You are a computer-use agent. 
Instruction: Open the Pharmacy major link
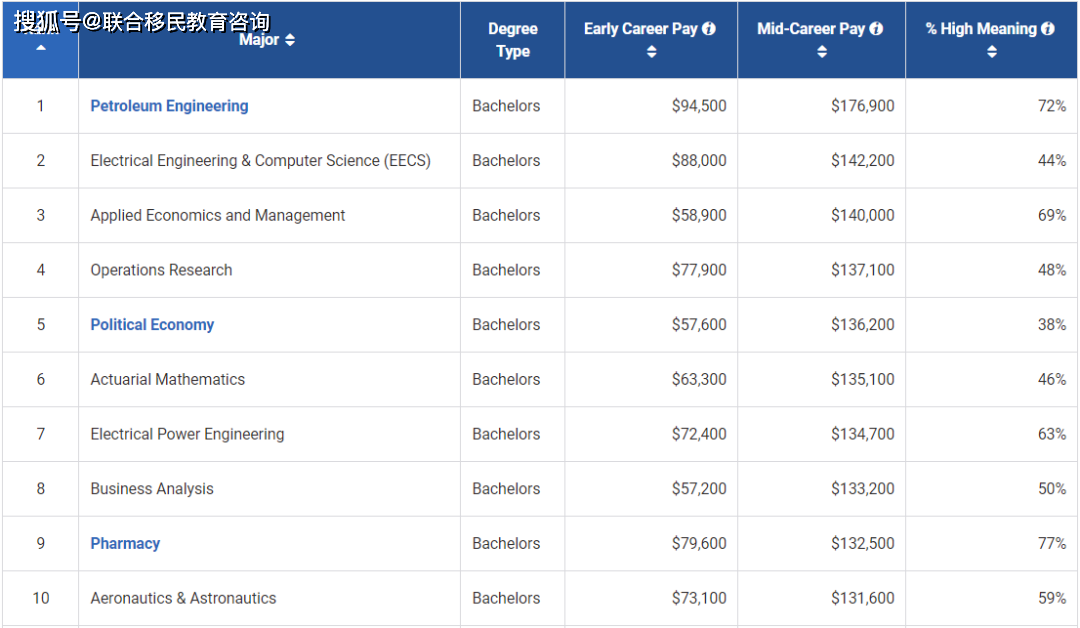[125, 543]
